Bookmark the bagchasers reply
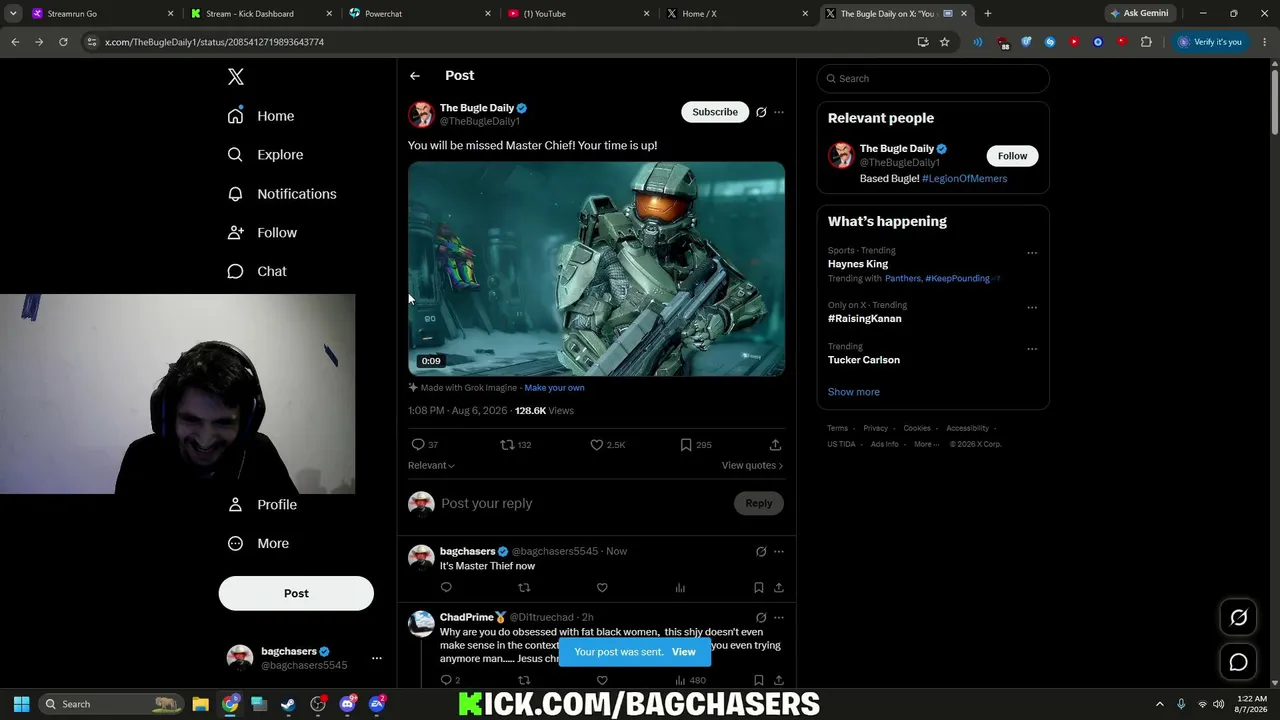The width and height of the screenshot is (1280, 720). click(x=758, y=588)
